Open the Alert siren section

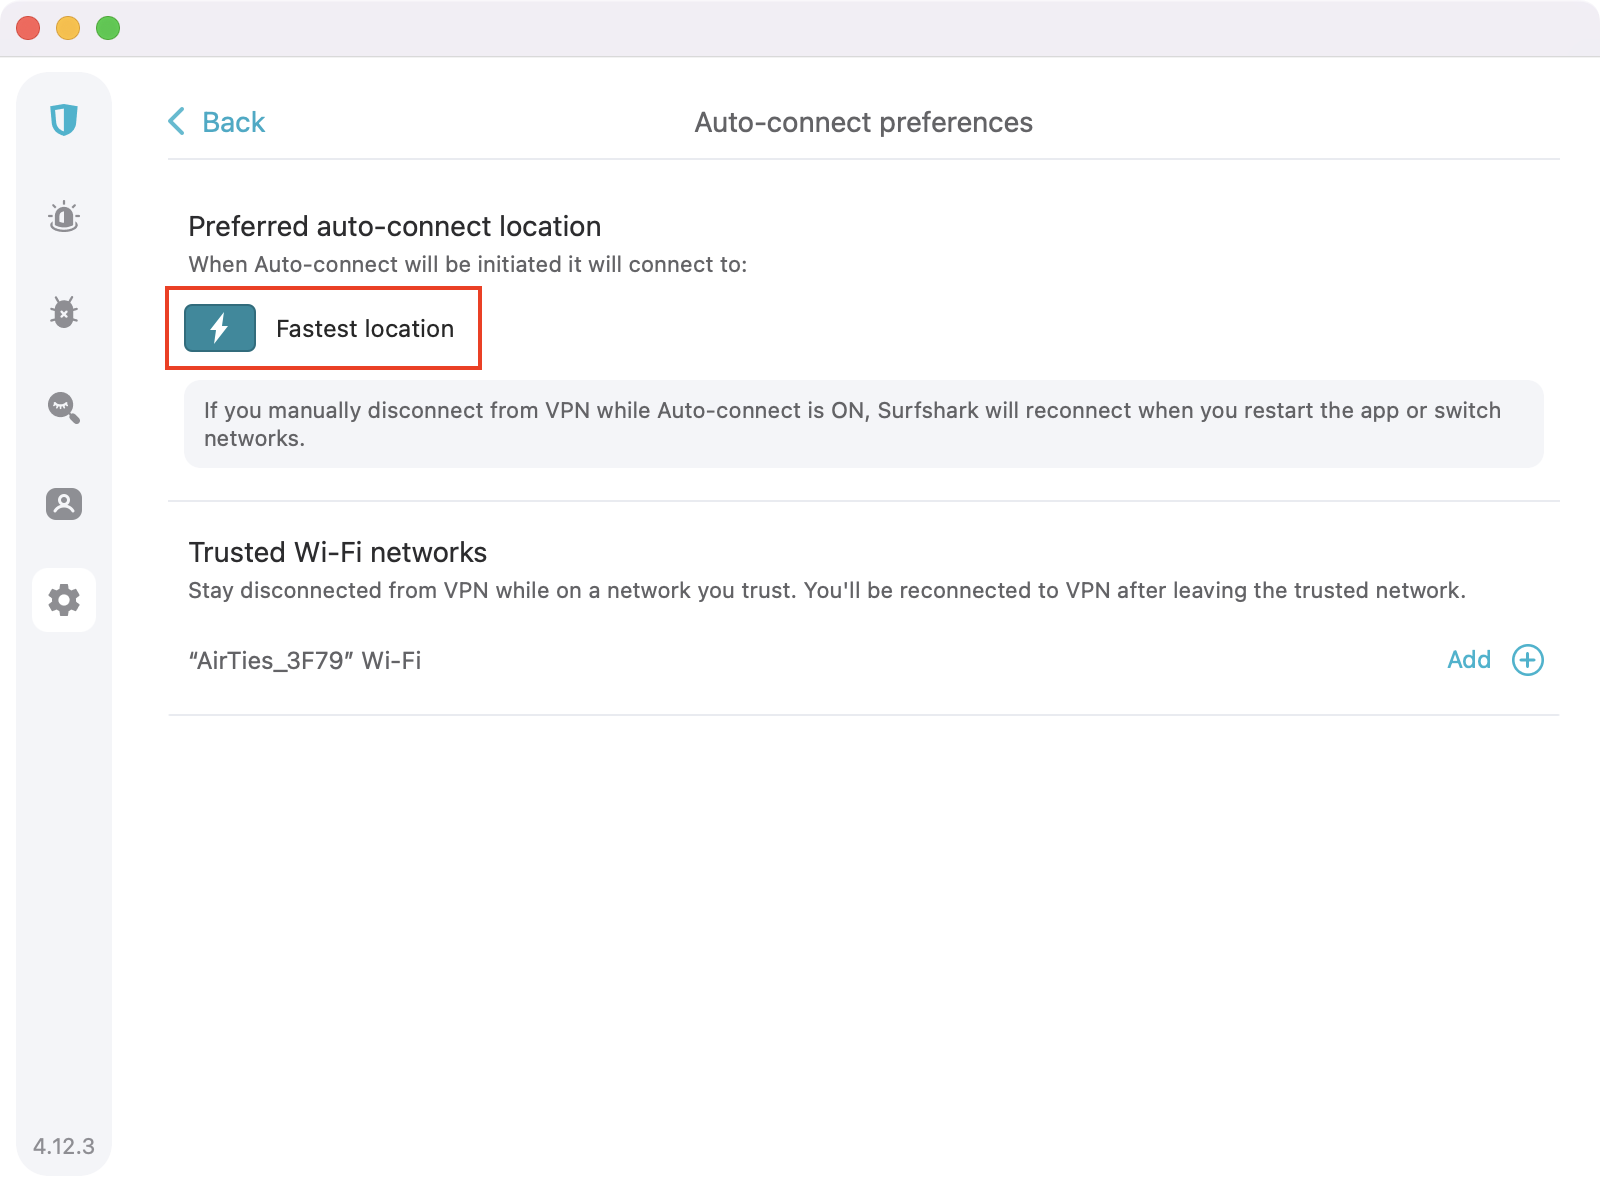click(x=64, y=216)
